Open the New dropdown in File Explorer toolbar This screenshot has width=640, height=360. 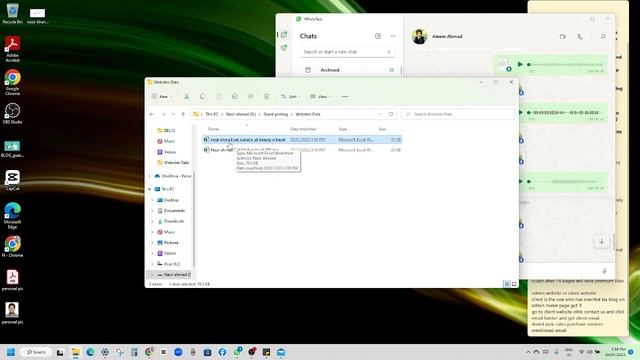point(162,97)
